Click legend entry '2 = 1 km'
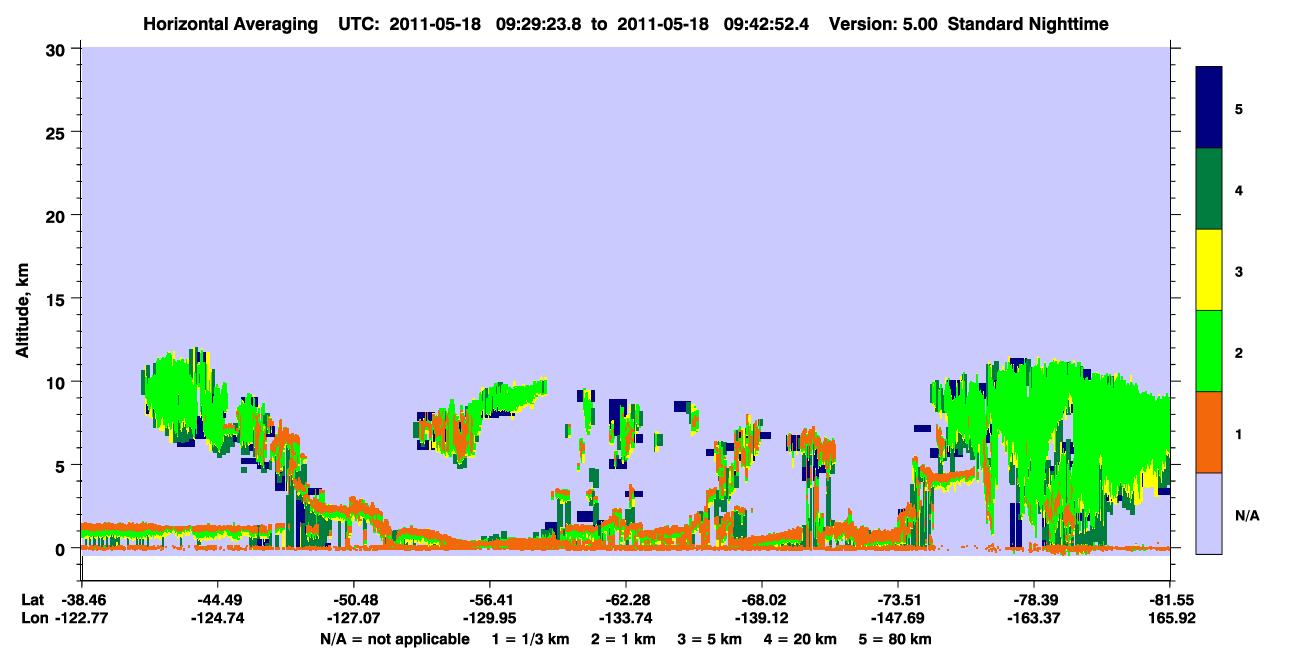 pos(623,639)
